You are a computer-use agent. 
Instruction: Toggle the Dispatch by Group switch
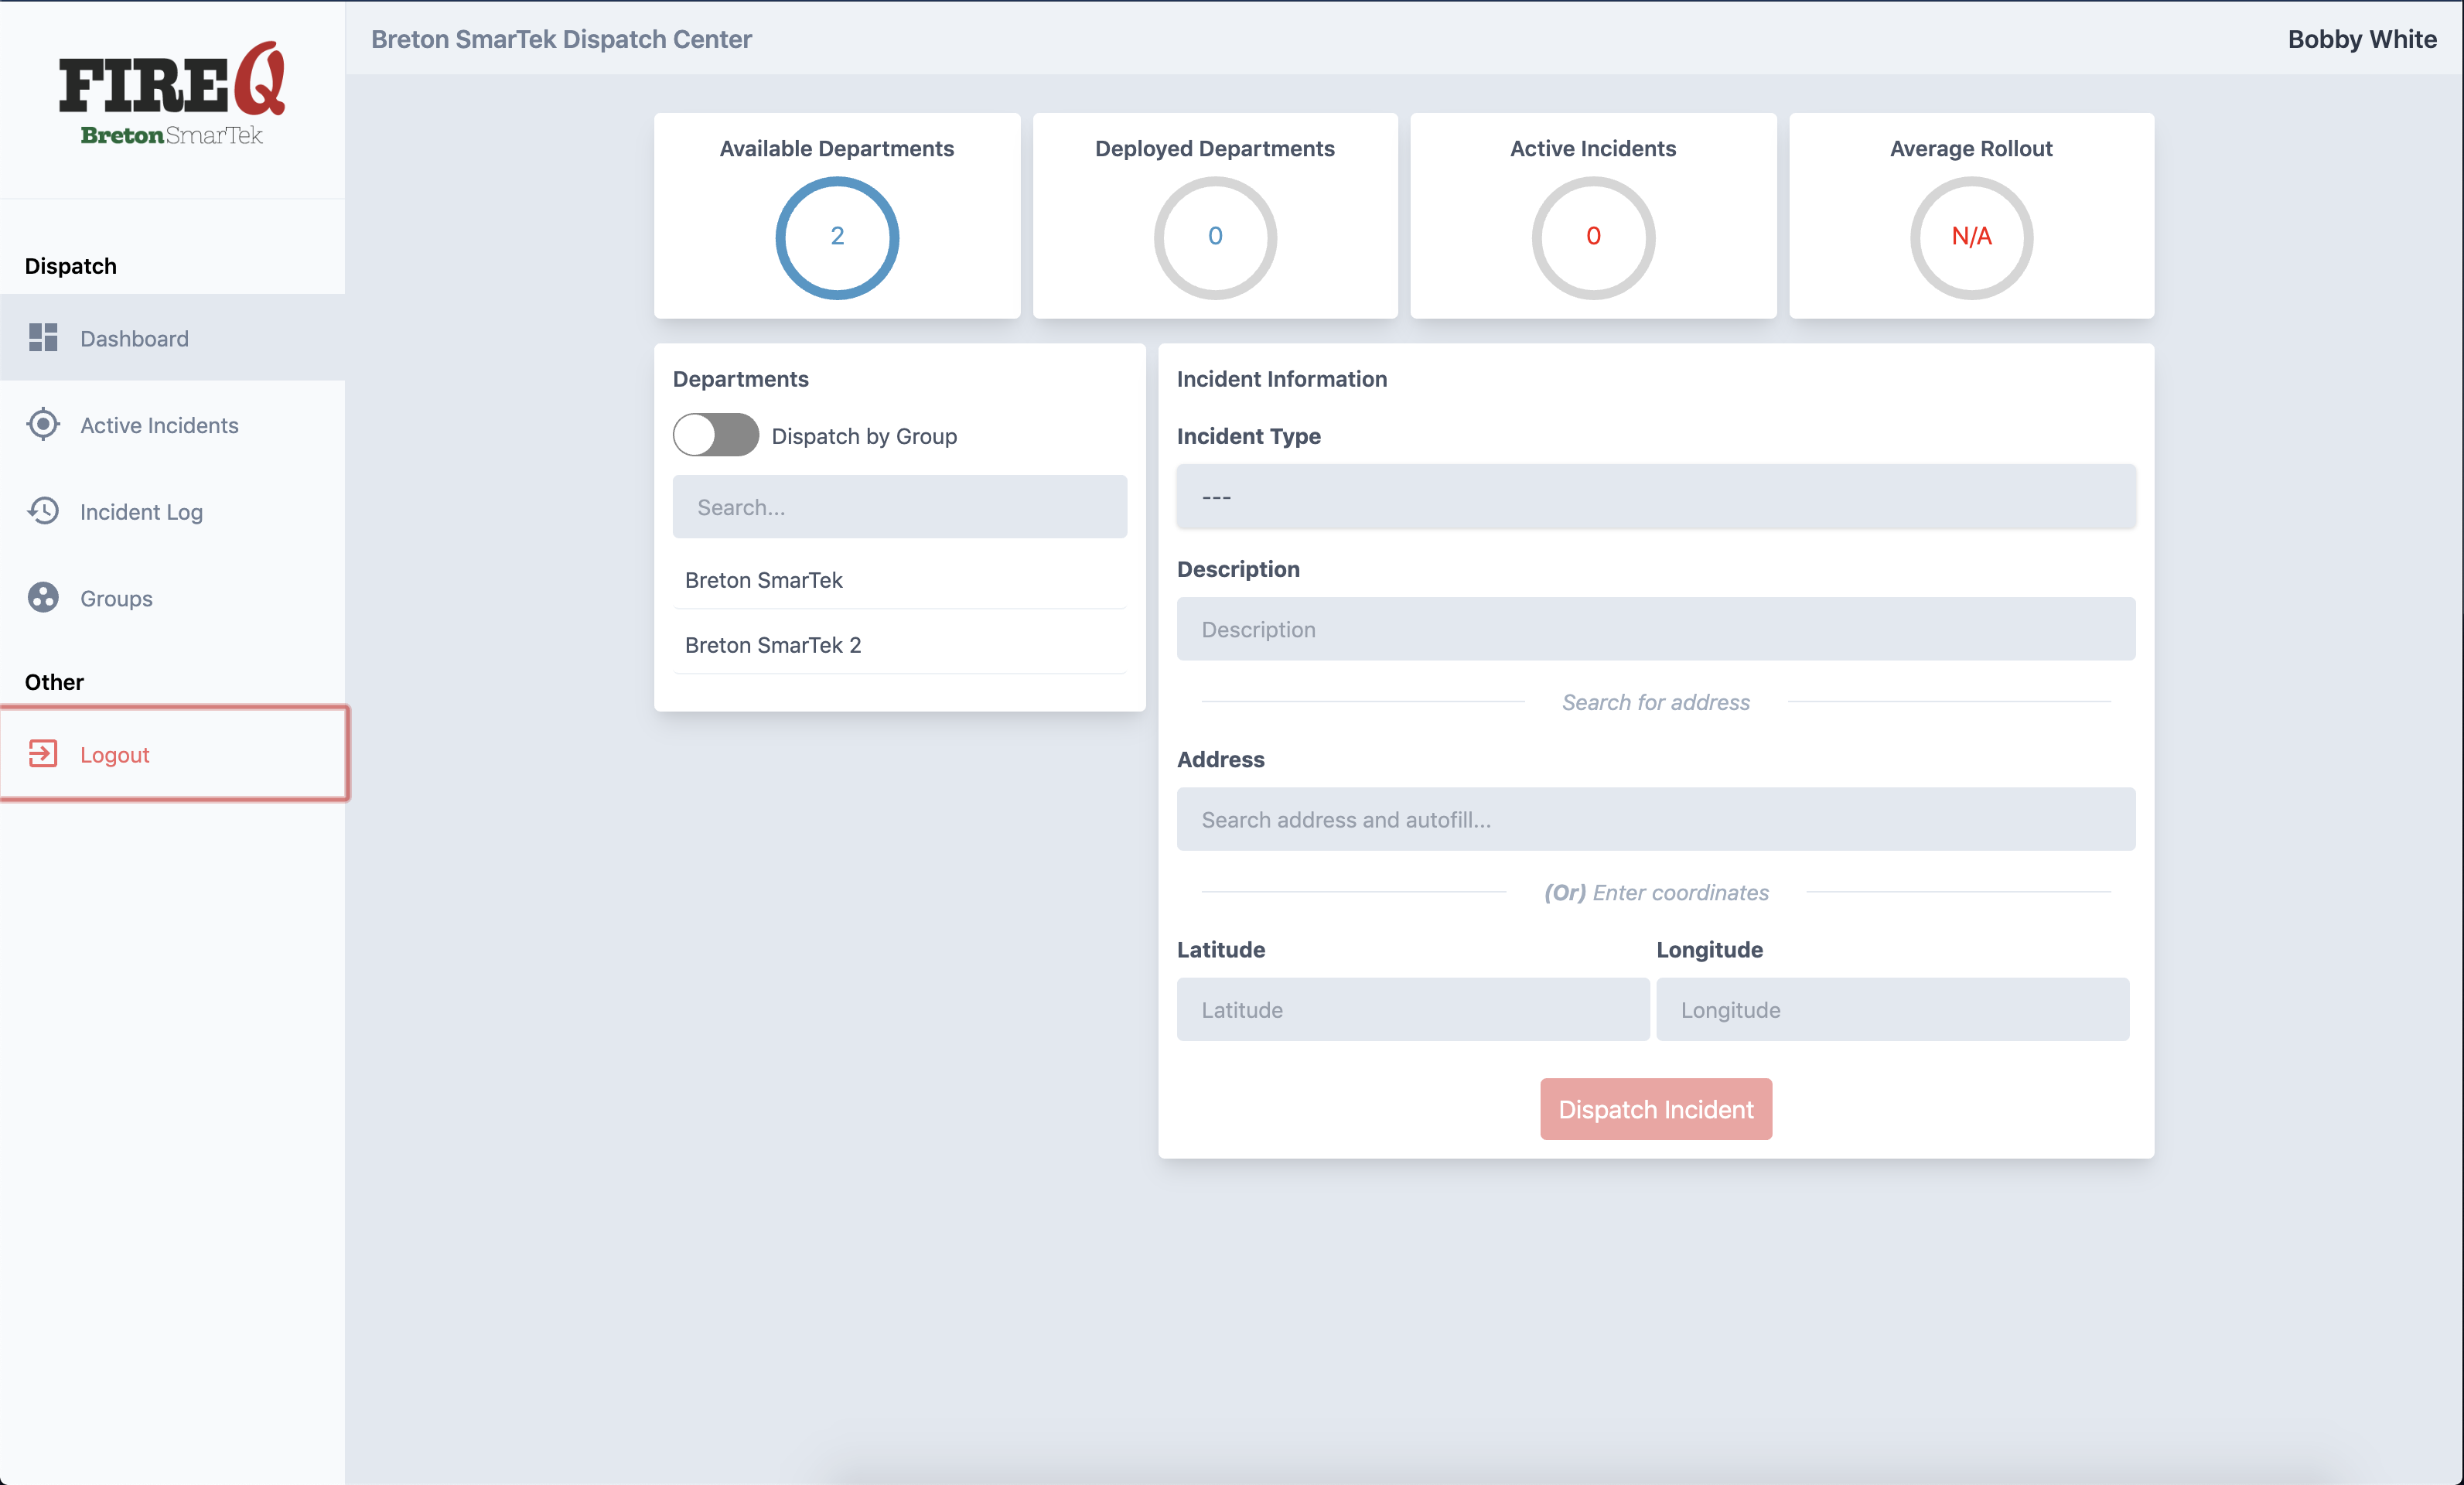point(715,435)
